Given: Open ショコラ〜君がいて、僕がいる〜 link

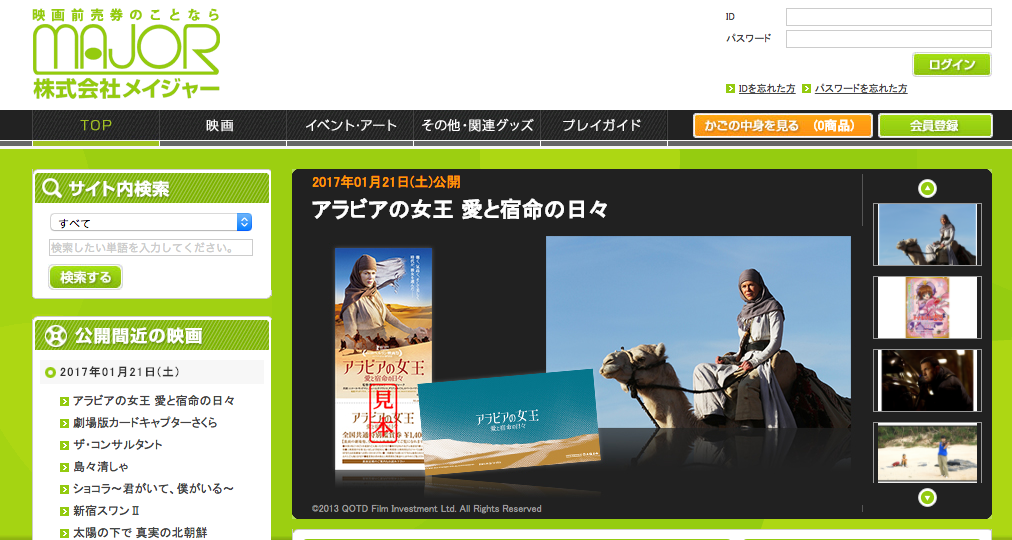Looking at the screenshot, I should click(153, 489).
